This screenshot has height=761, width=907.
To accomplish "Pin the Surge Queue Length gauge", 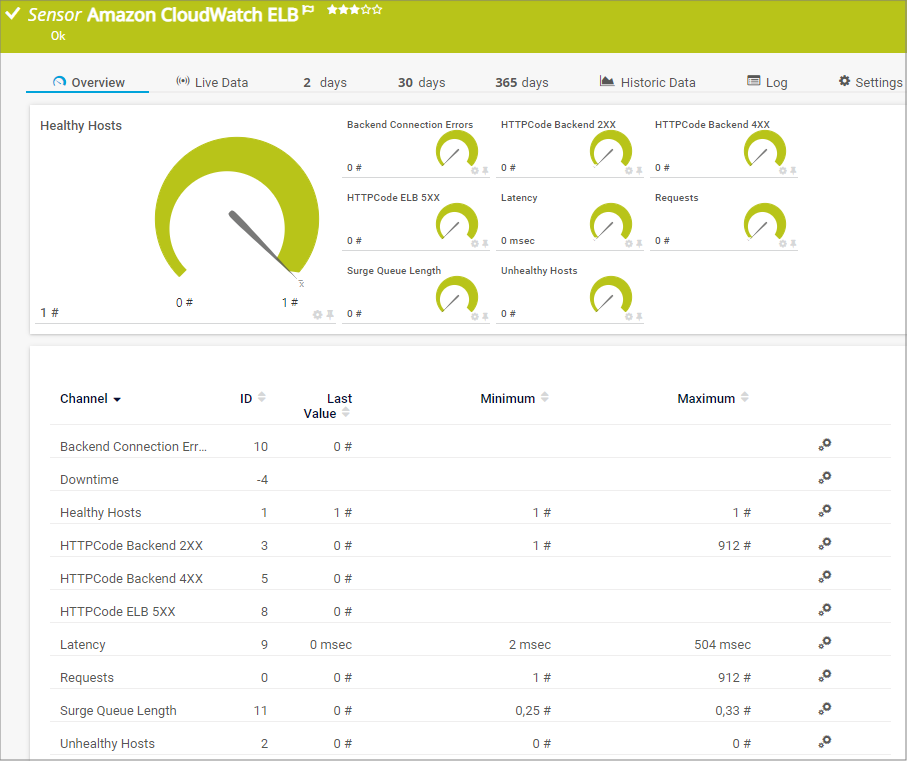I will pyautogui.click(x=485, y=317).
